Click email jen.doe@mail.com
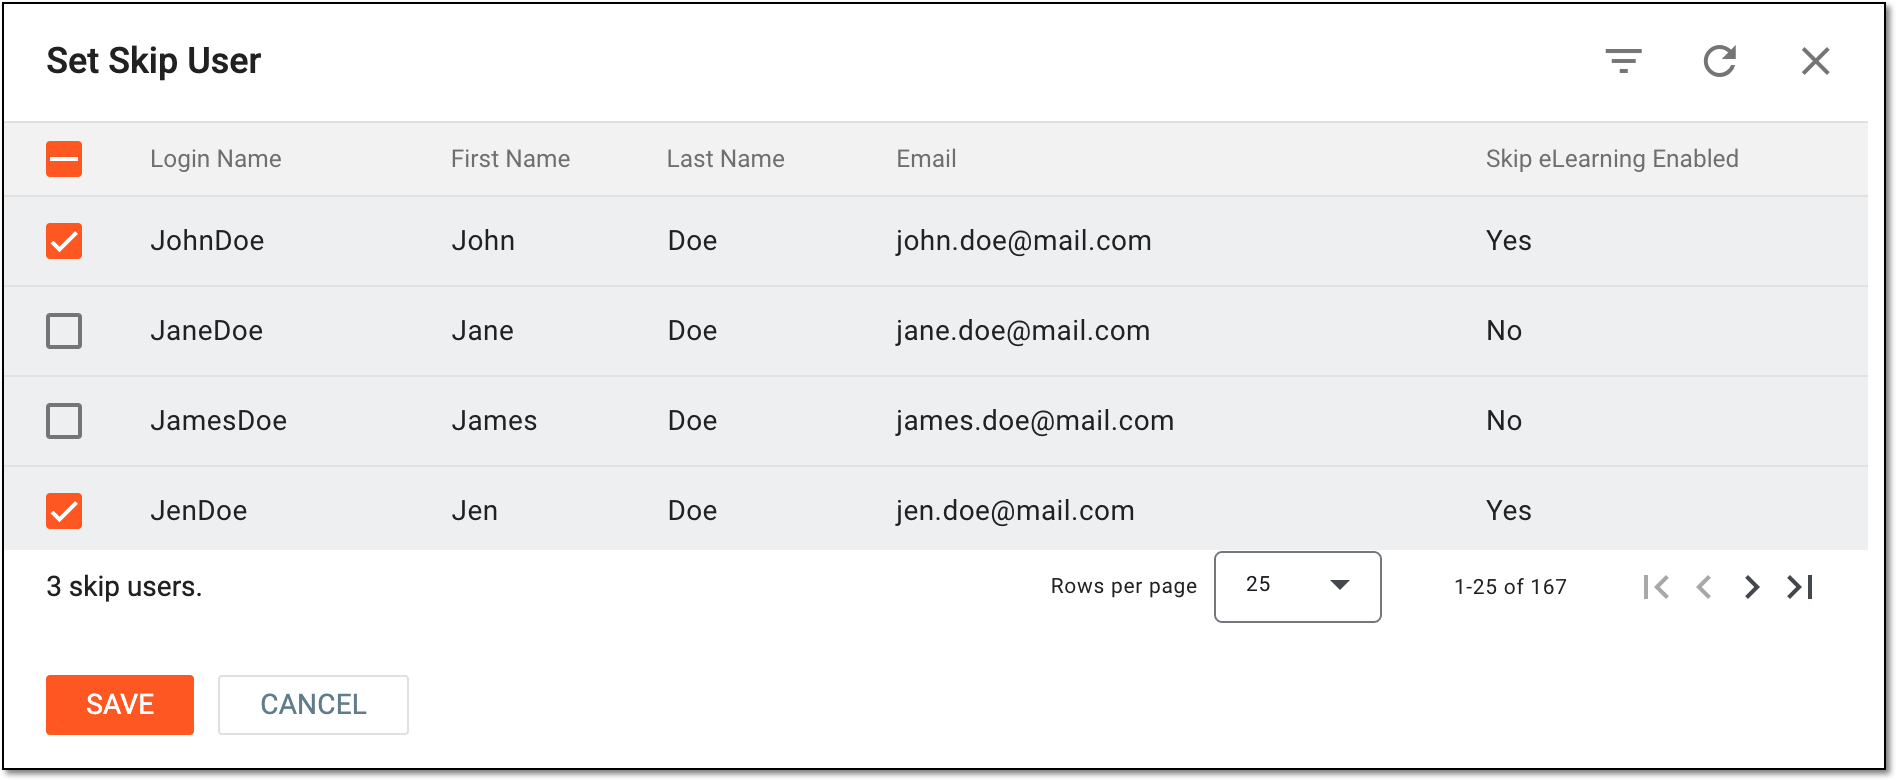The width and height of the screenshot is (1896, 780). [x=1014, y=511]
